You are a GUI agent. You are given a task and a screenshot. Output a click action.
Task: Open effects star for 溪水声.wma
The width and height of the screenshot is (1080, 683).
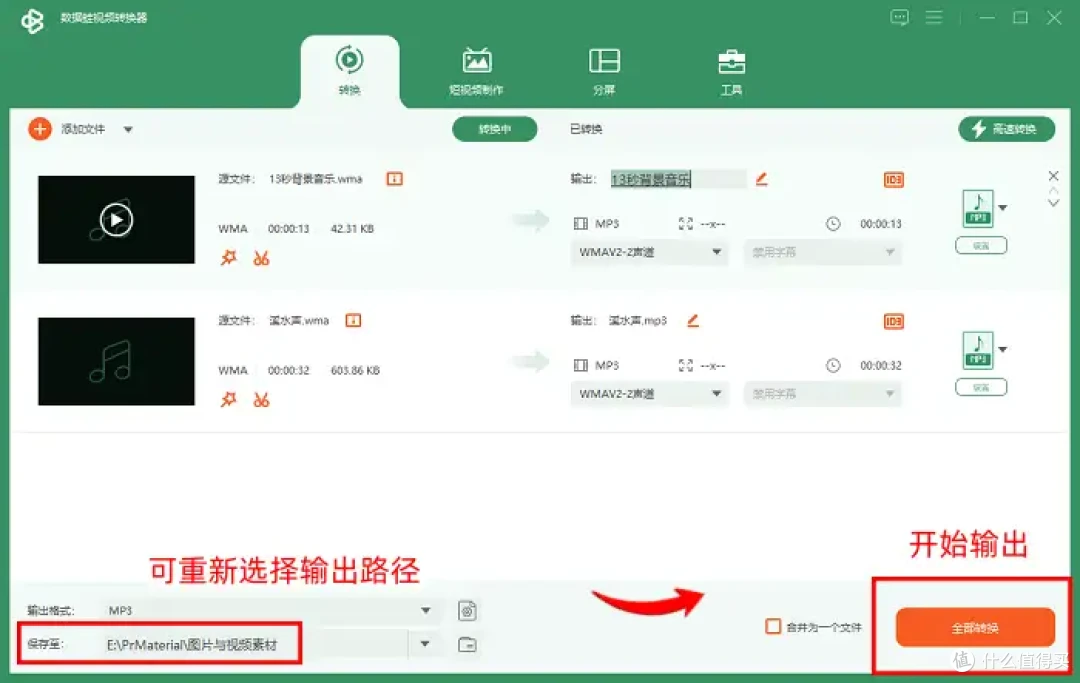coord(229,399)
